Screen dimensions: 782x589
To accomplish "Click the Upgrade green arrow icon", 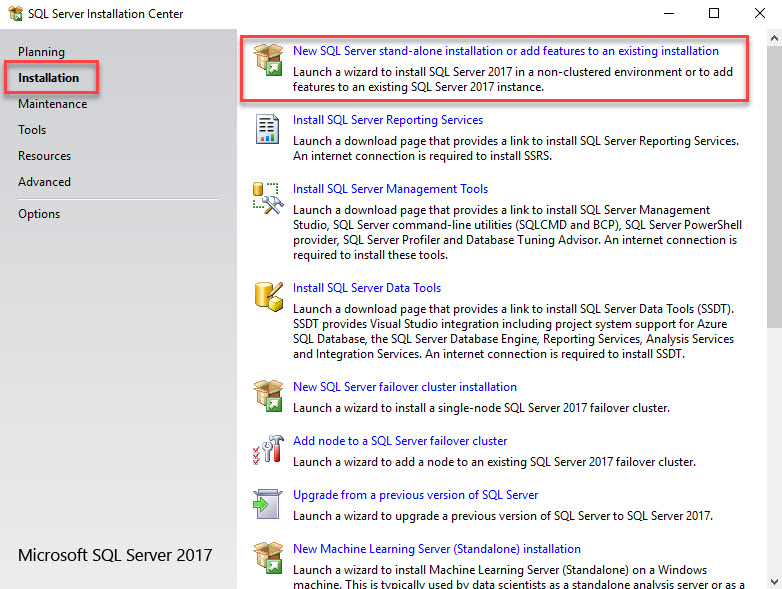I will coord(267,504).
